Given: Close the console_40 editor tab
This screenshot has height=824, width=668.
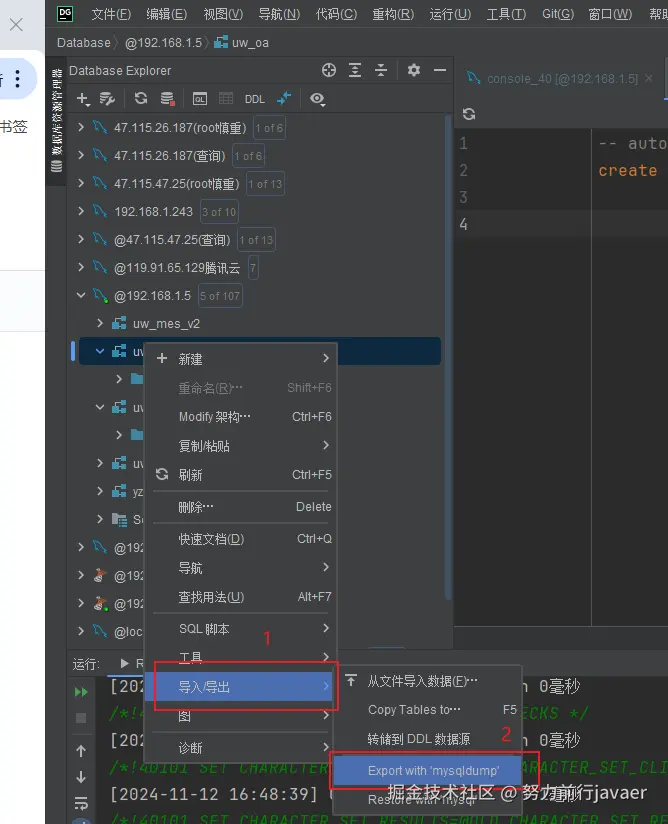Looking at the screenshot, I should point(649,78).
